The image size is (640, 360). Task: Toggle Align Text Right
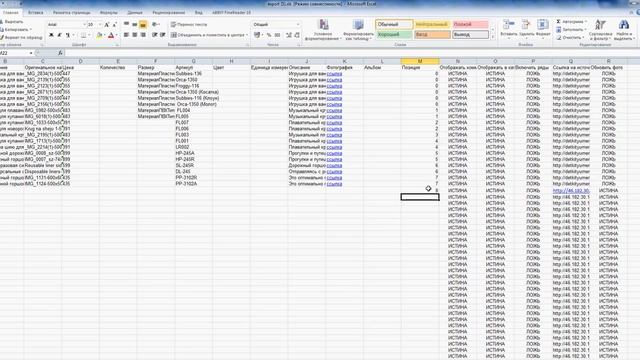[x=143, y=35]
